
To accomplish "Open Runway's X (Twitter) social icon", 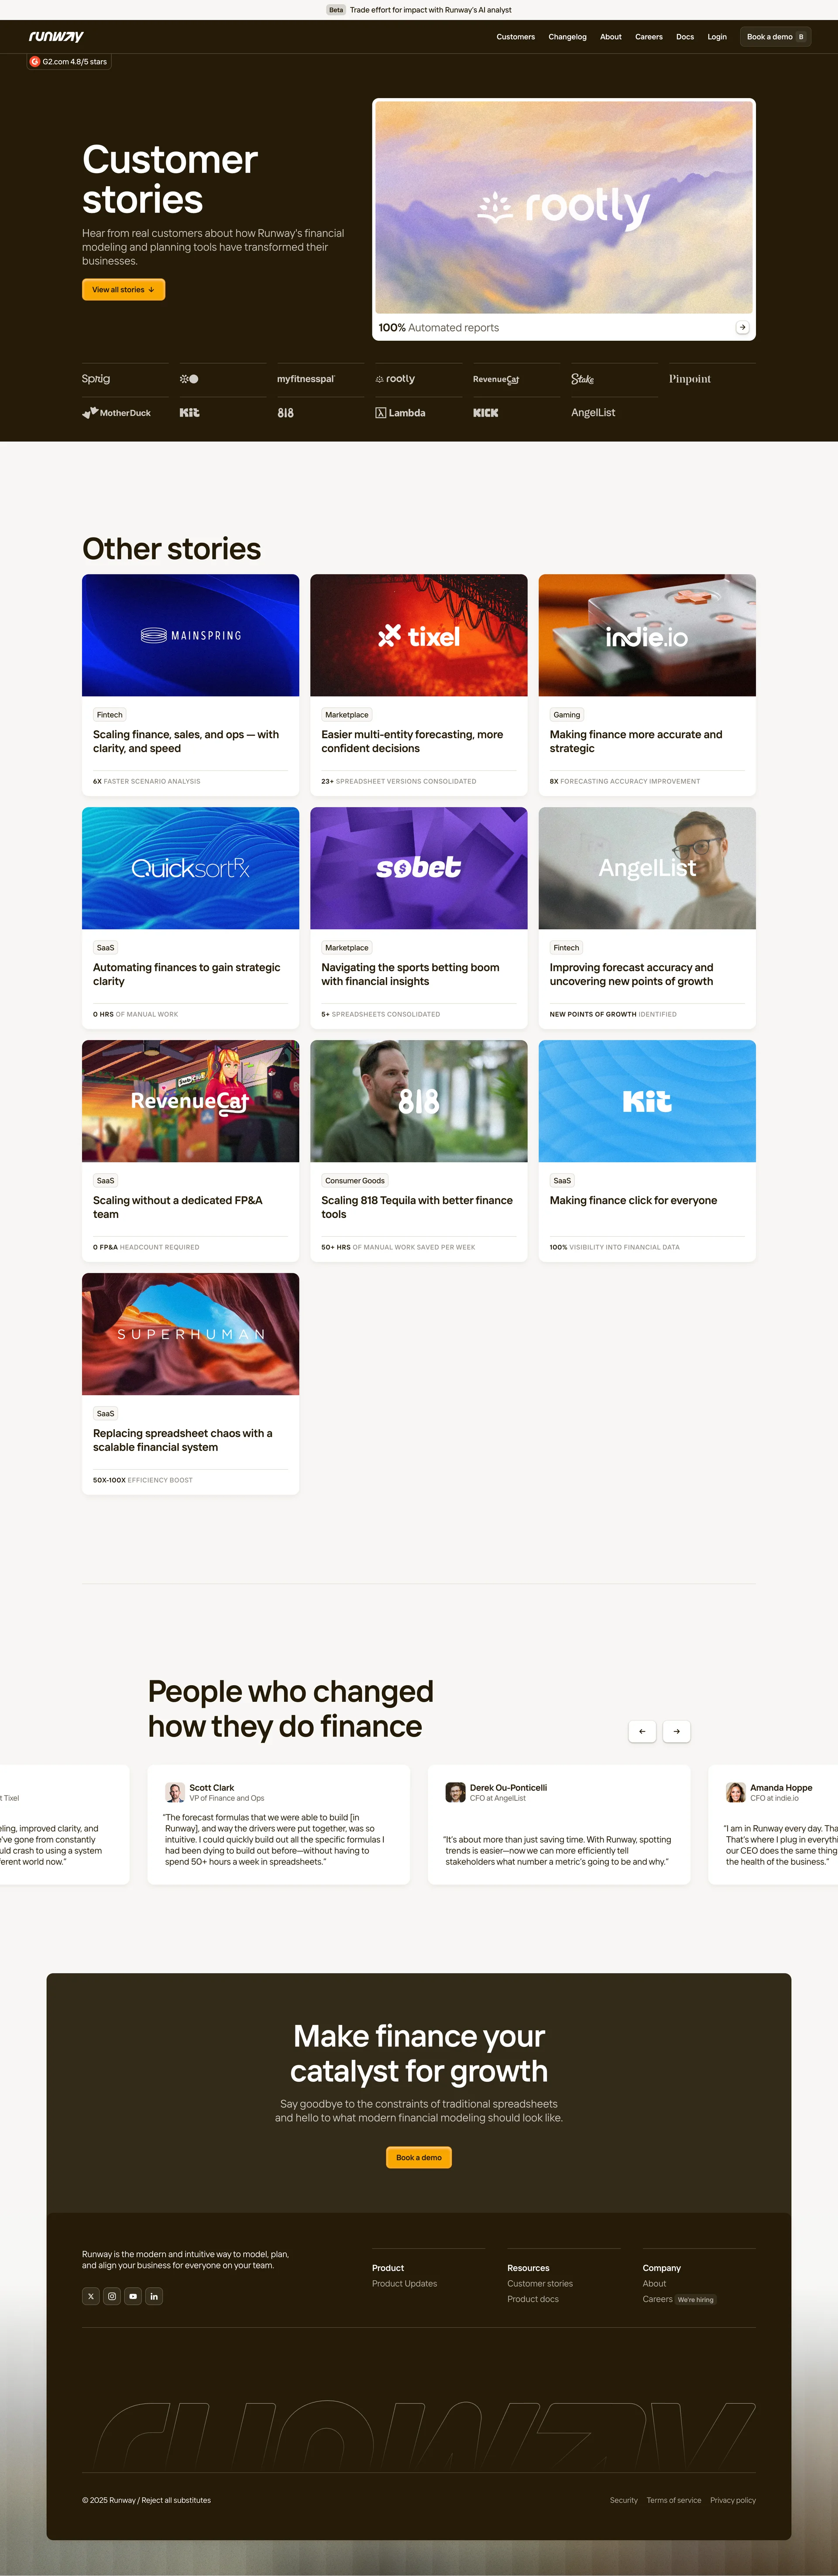I will pyautogui.click(x=91, y=2296).
